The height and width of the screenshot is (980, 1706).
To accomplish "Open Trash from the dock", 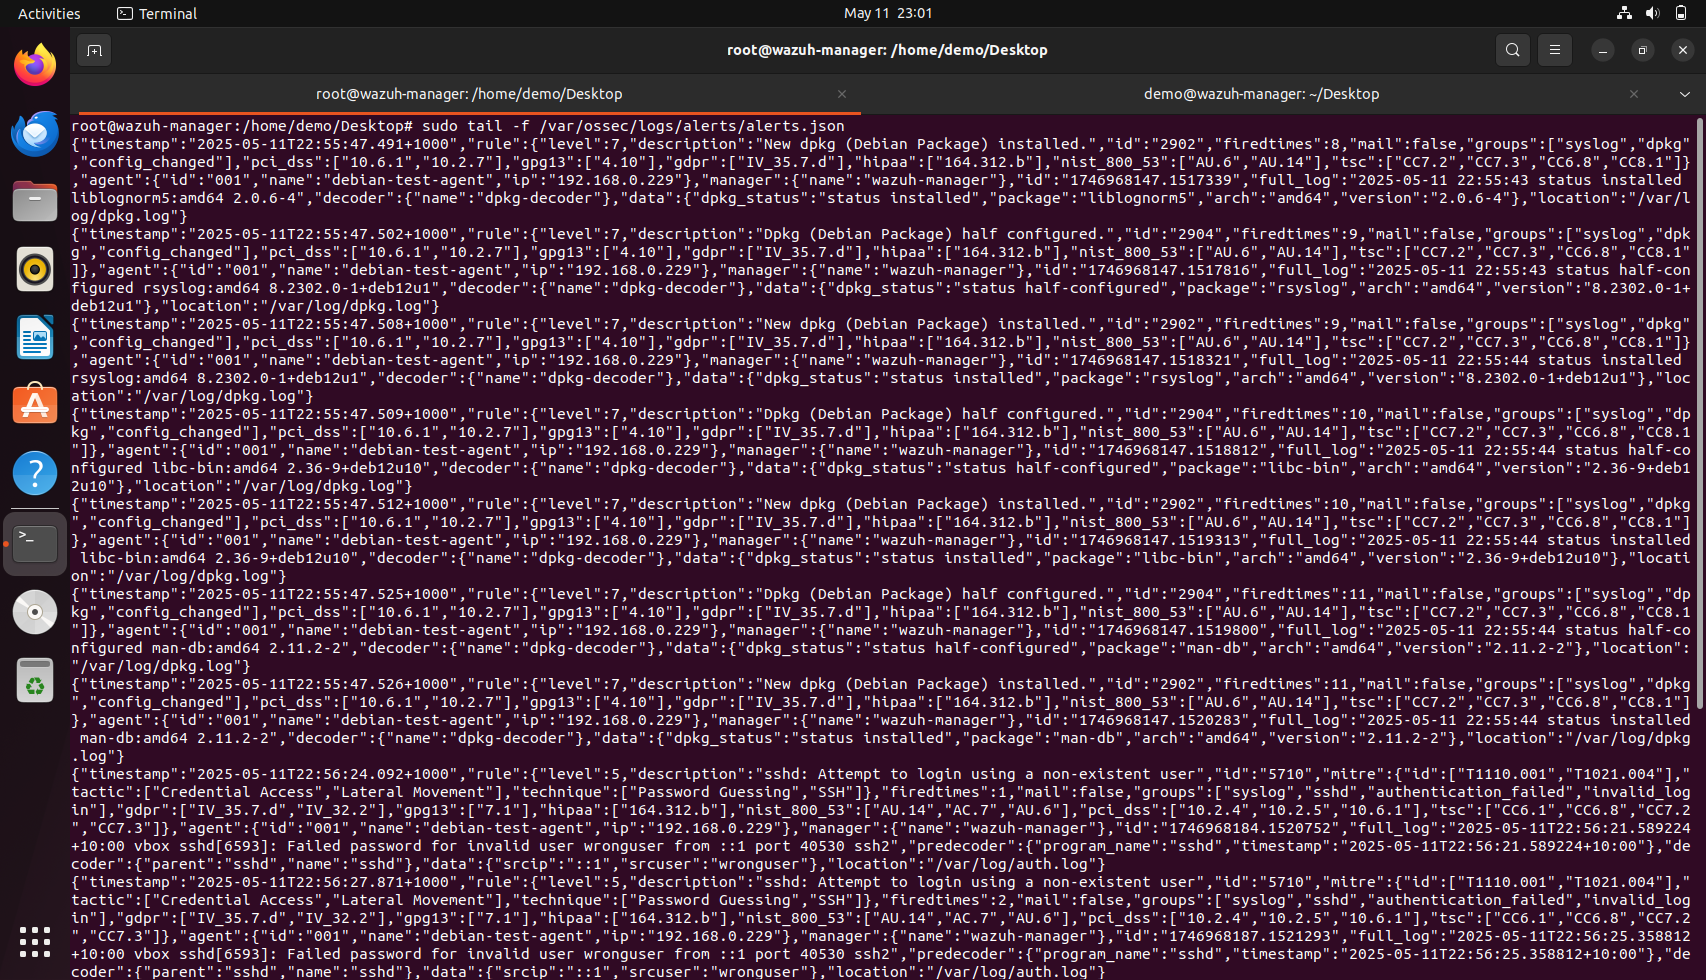I will pyautogui.click(x=35, y=681).
